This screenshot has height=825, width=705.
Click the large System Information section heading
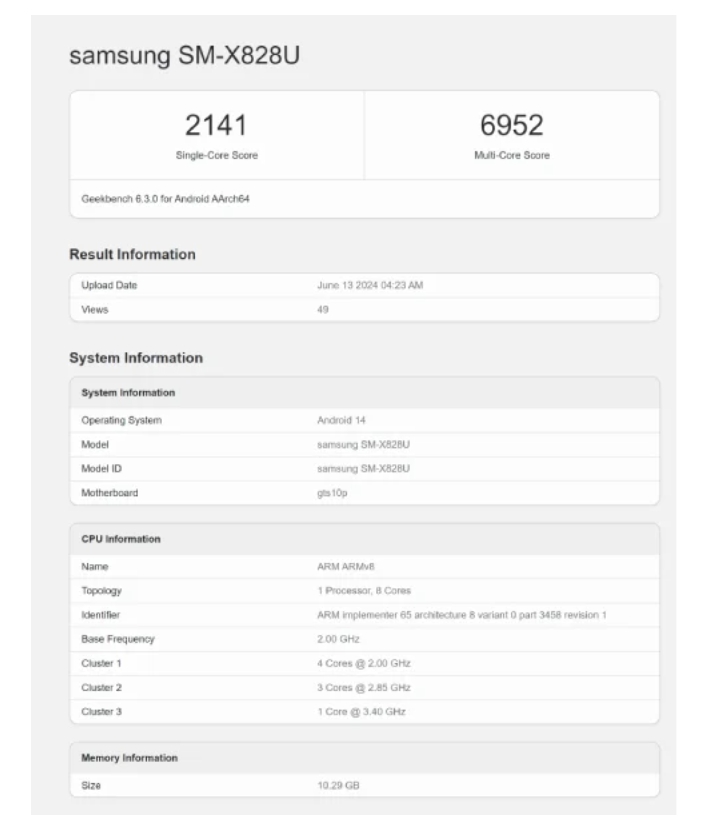[136, 358]
